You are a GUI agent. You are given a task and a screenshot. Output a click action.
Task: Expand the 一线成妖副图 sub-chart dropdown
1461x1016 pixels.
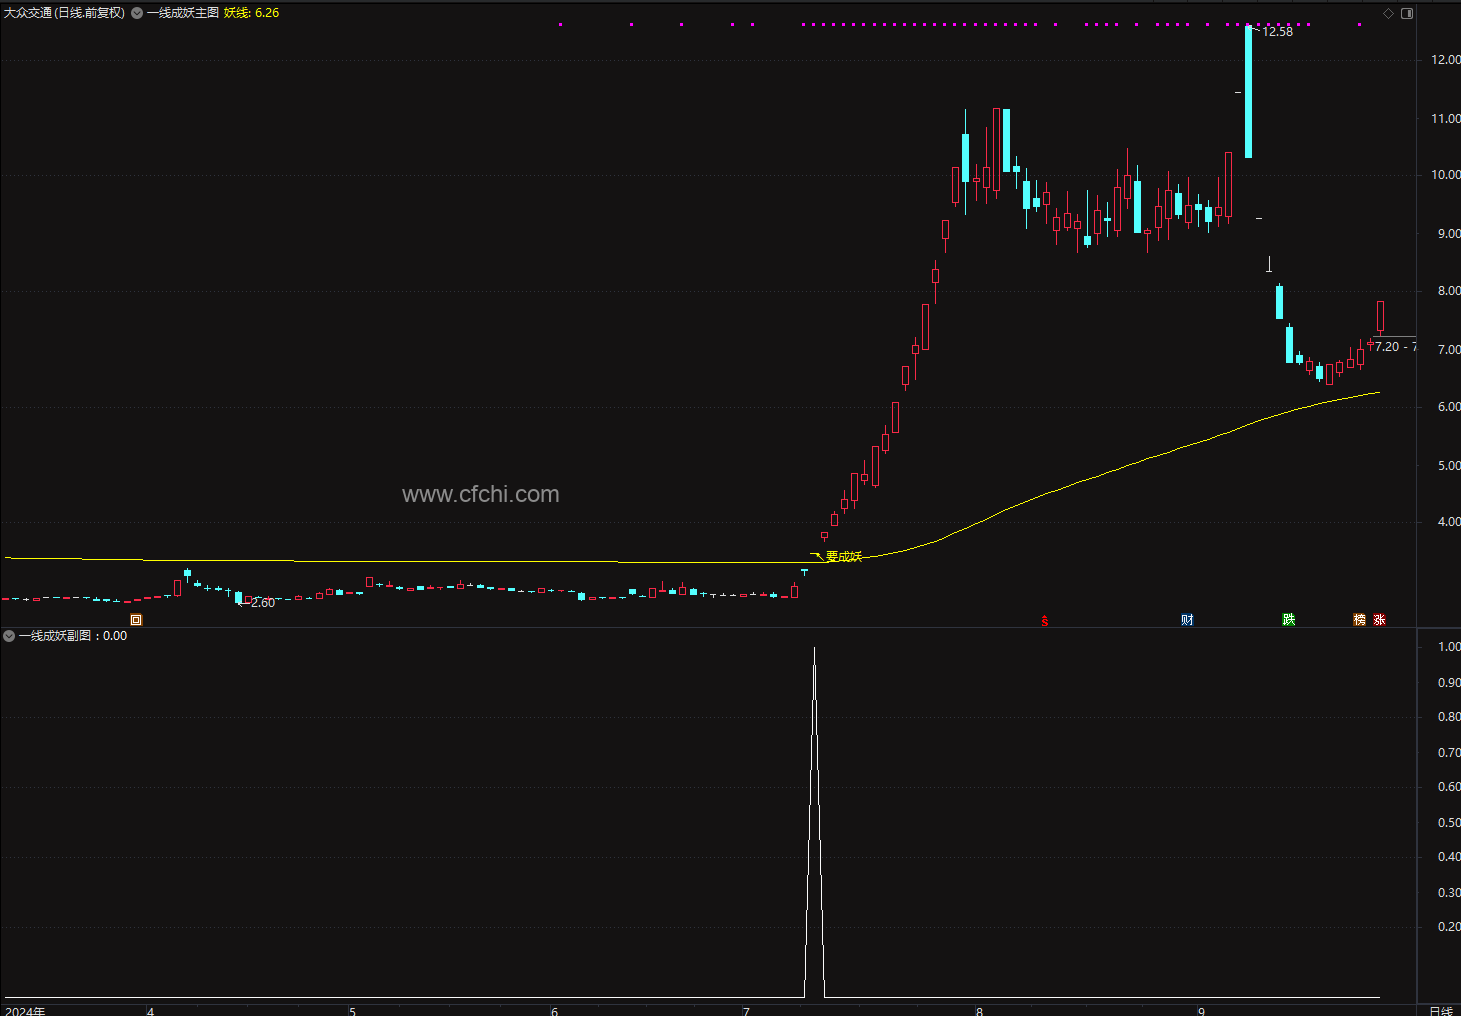(9, 636)
